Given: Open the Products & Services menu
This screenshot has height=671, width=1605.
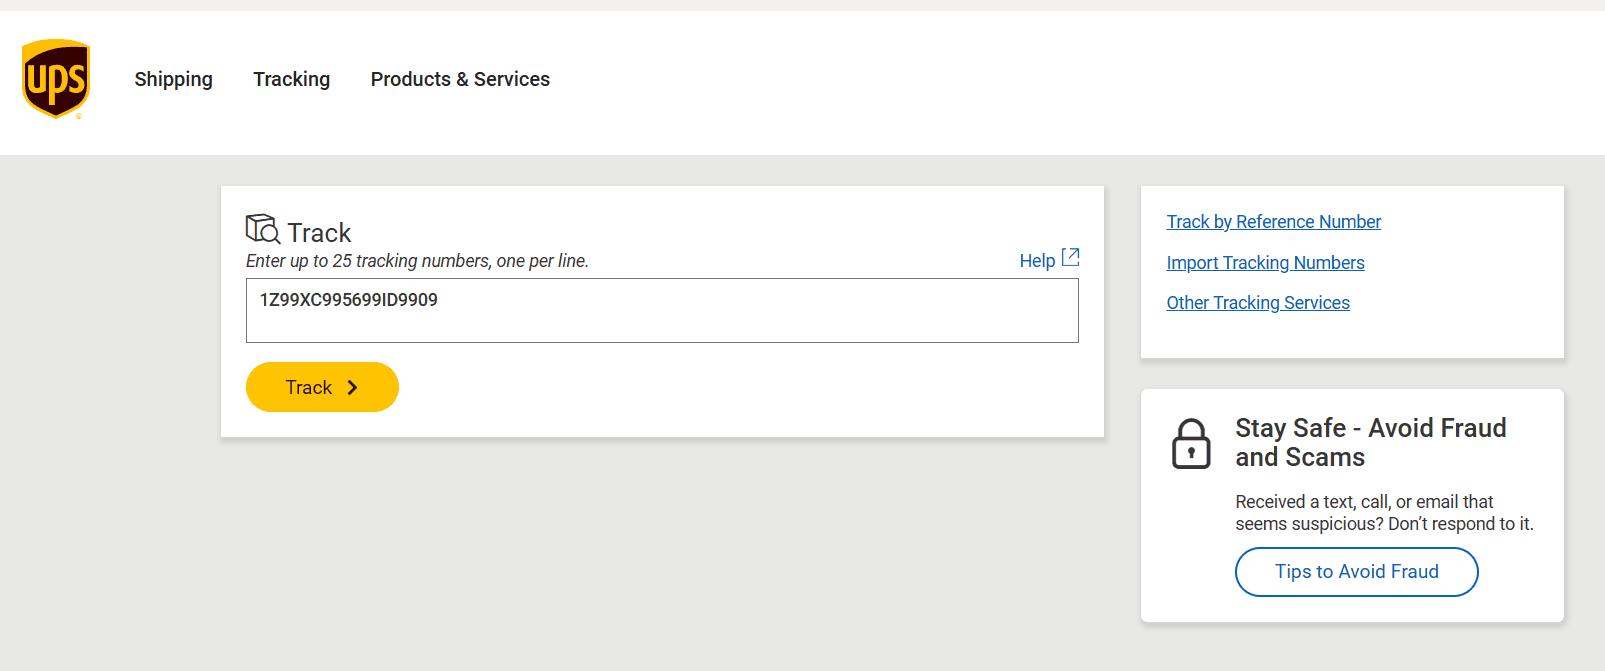Looking at the screenshot, I should pos(460,79).
